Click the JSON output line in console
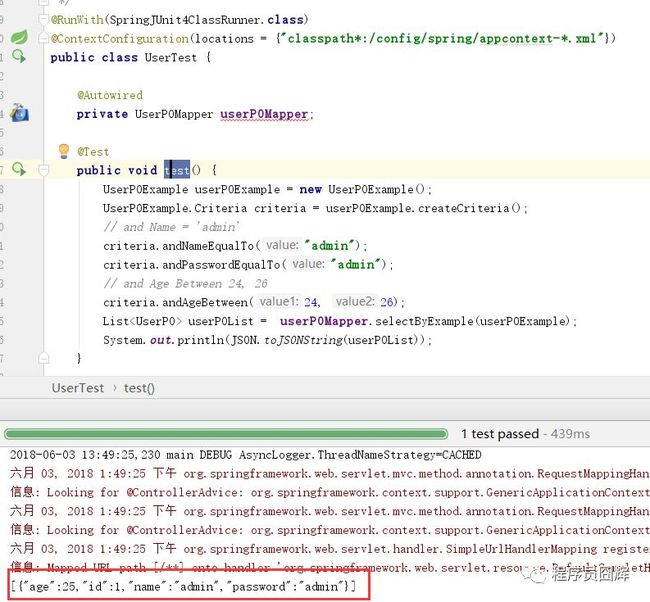 [183, 586]
